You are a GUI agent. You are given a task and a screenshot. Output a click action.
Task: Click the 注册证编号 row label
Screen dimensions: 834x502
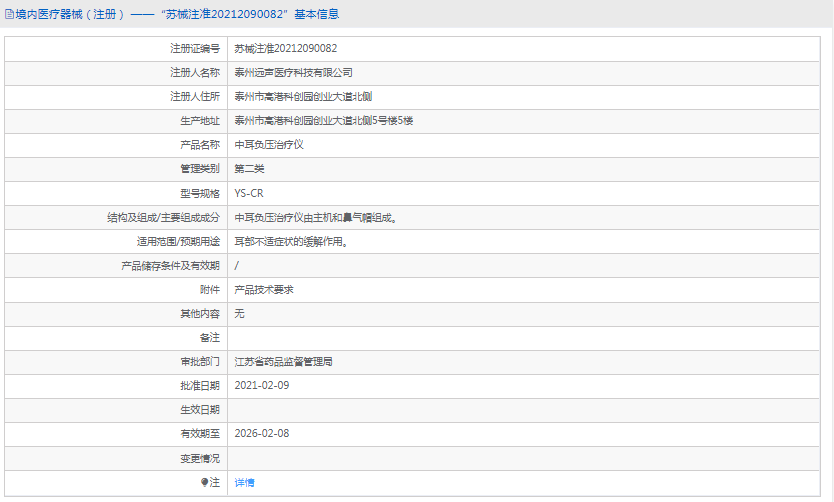pos(195,48)
